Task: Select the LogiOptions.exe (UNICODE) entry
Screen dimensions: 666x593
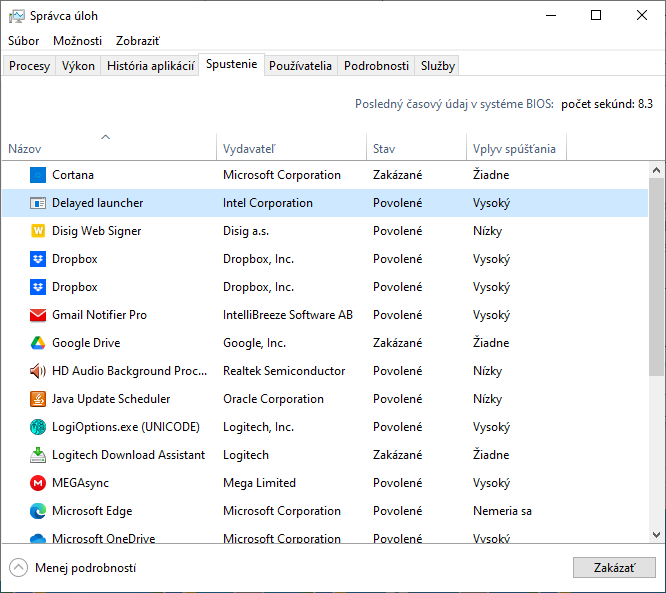Action: click(x=126, y=427)
